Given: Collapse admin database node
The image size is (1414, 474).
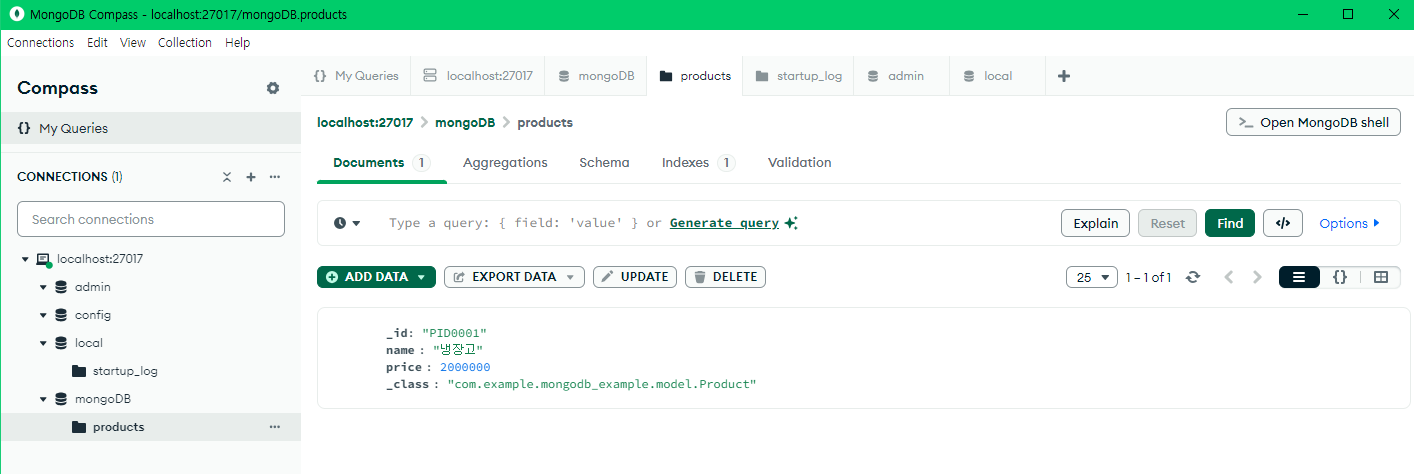Looking at the screenshot, I should coord(43,287).
